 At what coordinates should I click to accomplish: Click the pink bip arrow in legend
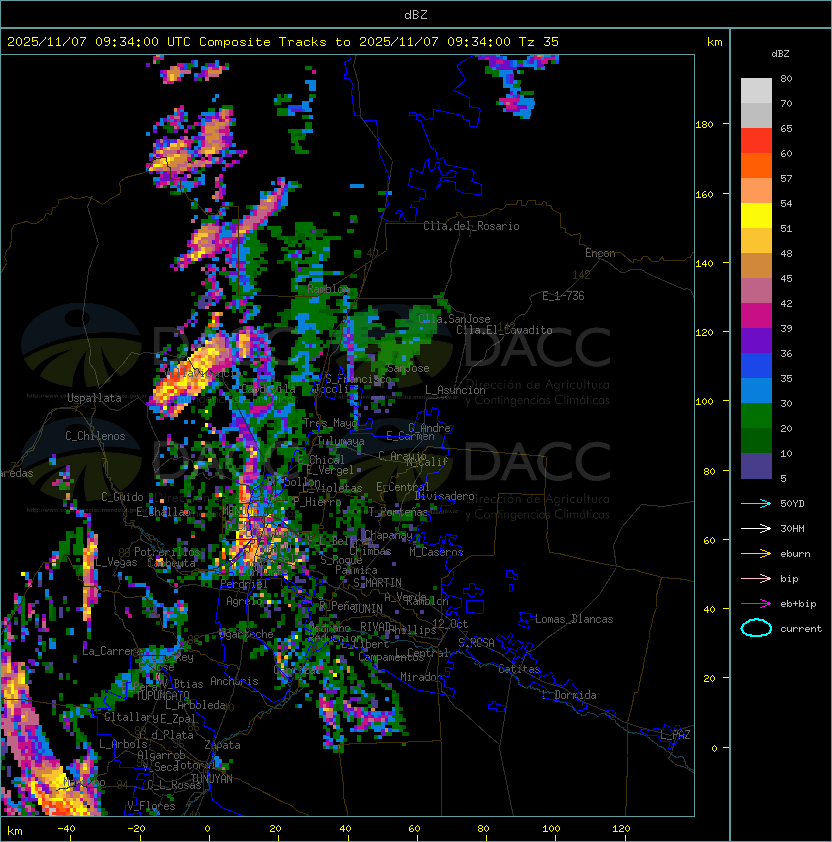click(756, 579)
